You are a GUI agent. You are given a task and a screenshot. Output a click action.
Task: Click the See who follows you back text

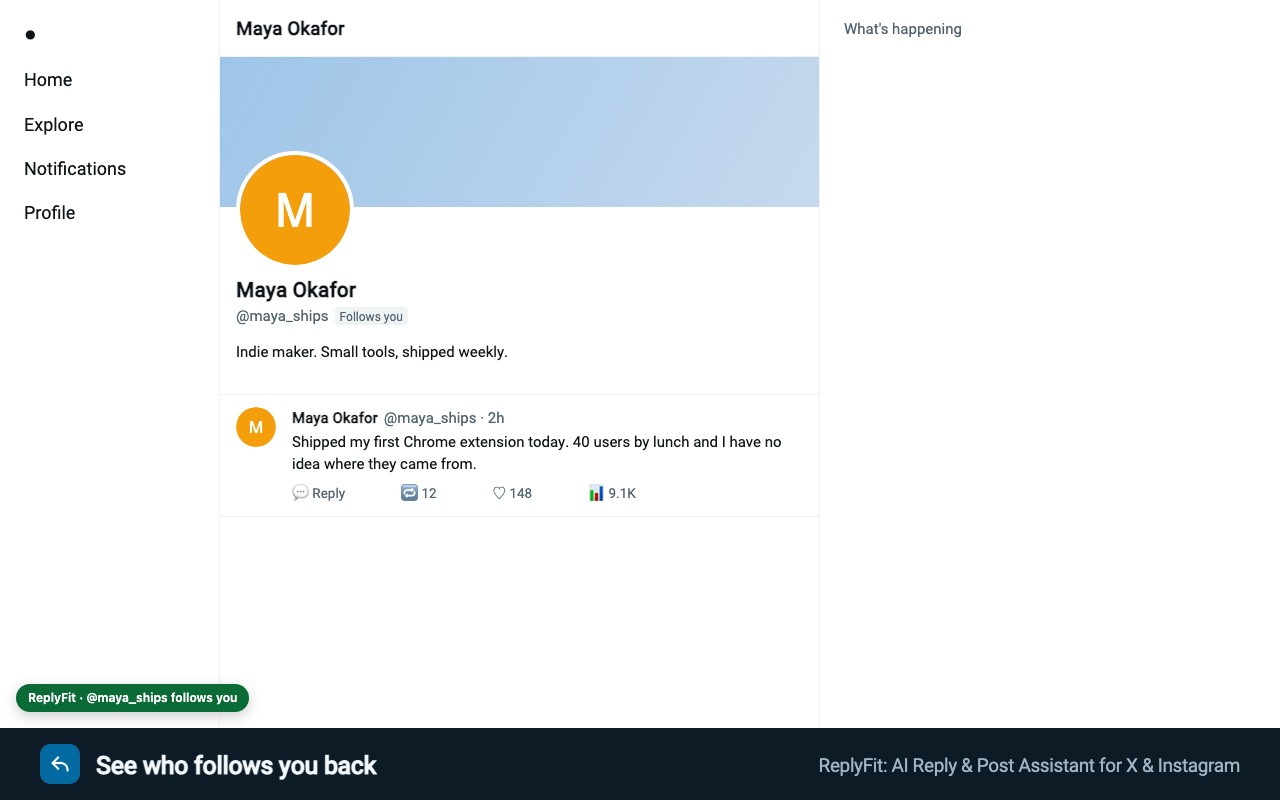pyautogui.click(x=236, y=766)
